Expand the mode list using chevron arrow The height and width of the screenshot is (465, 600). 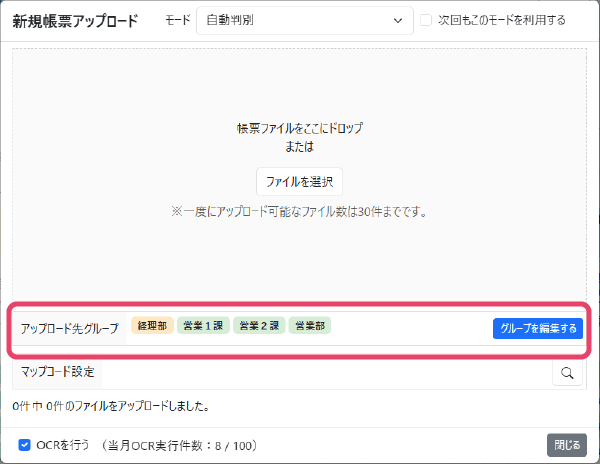pyautogui.click(x=398, y=20)
